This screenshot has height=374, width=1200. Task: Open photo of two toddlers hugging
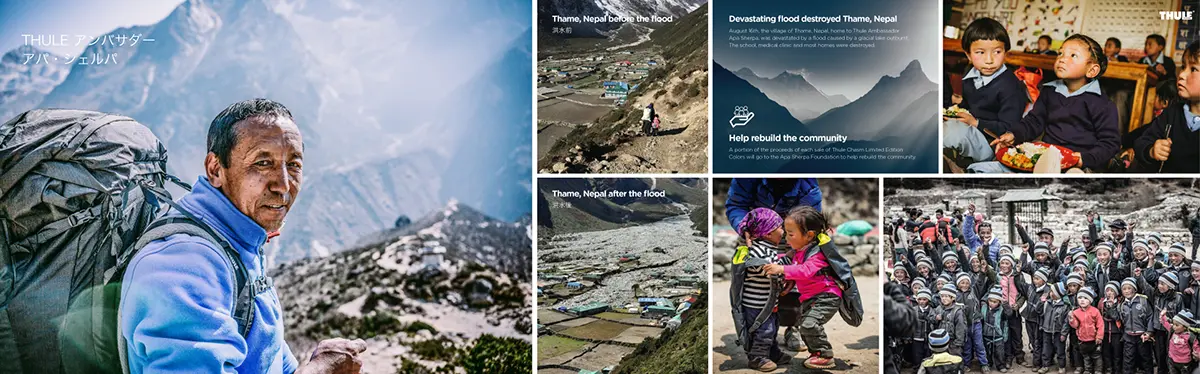[795, 276]
